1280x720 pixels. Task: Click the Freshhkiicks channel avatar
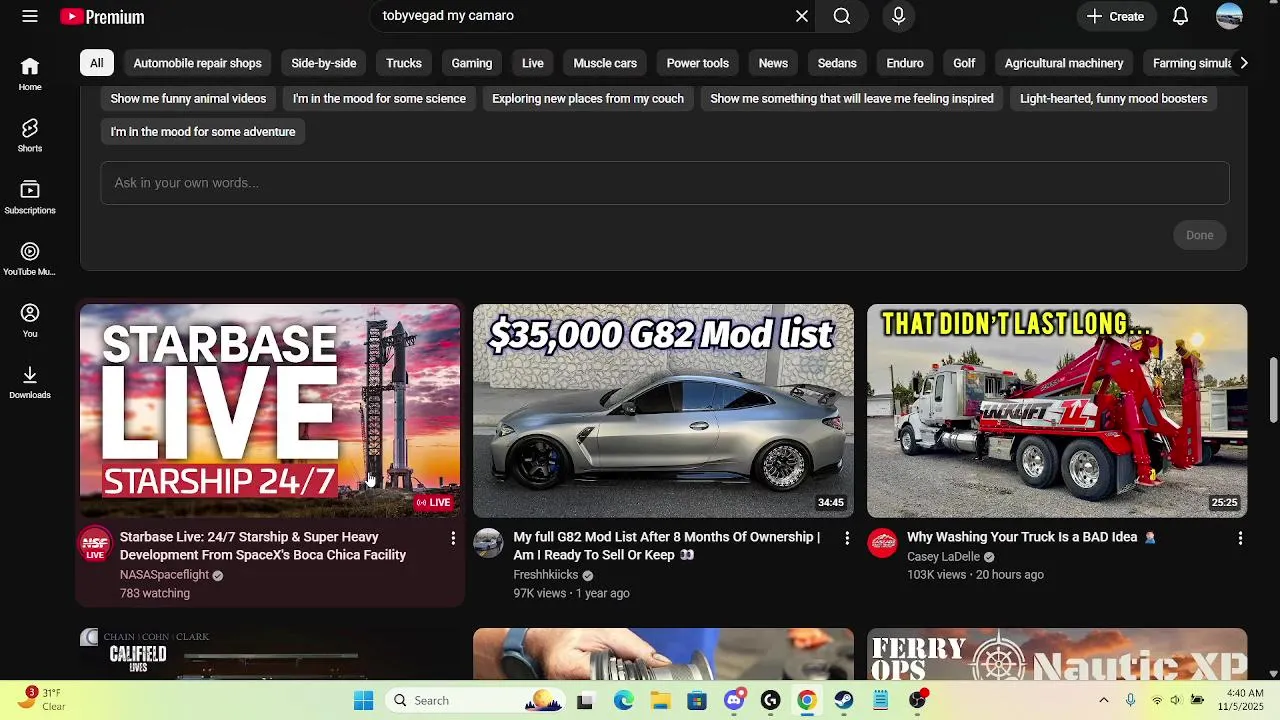click(488, 543)
